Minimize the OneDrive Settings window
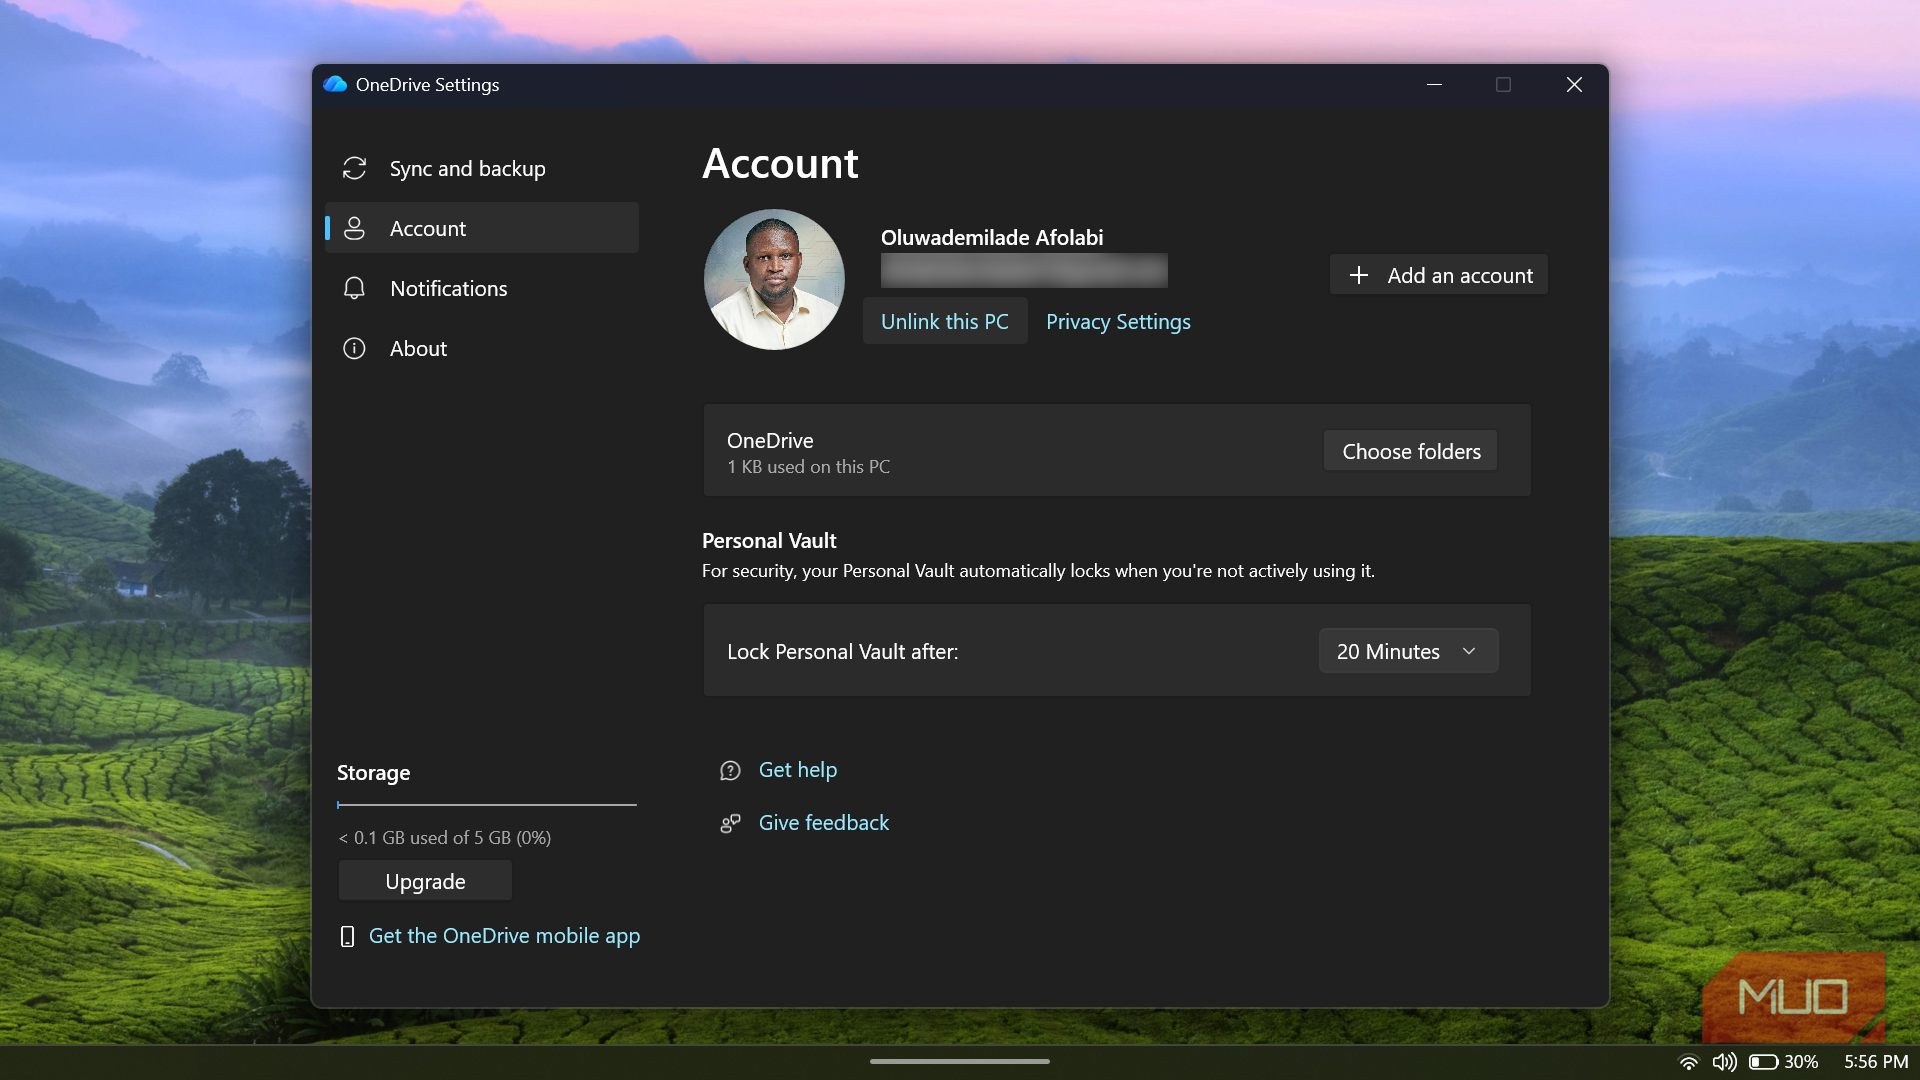Screen dimensions: 1920x1080 click(1434, 85)
